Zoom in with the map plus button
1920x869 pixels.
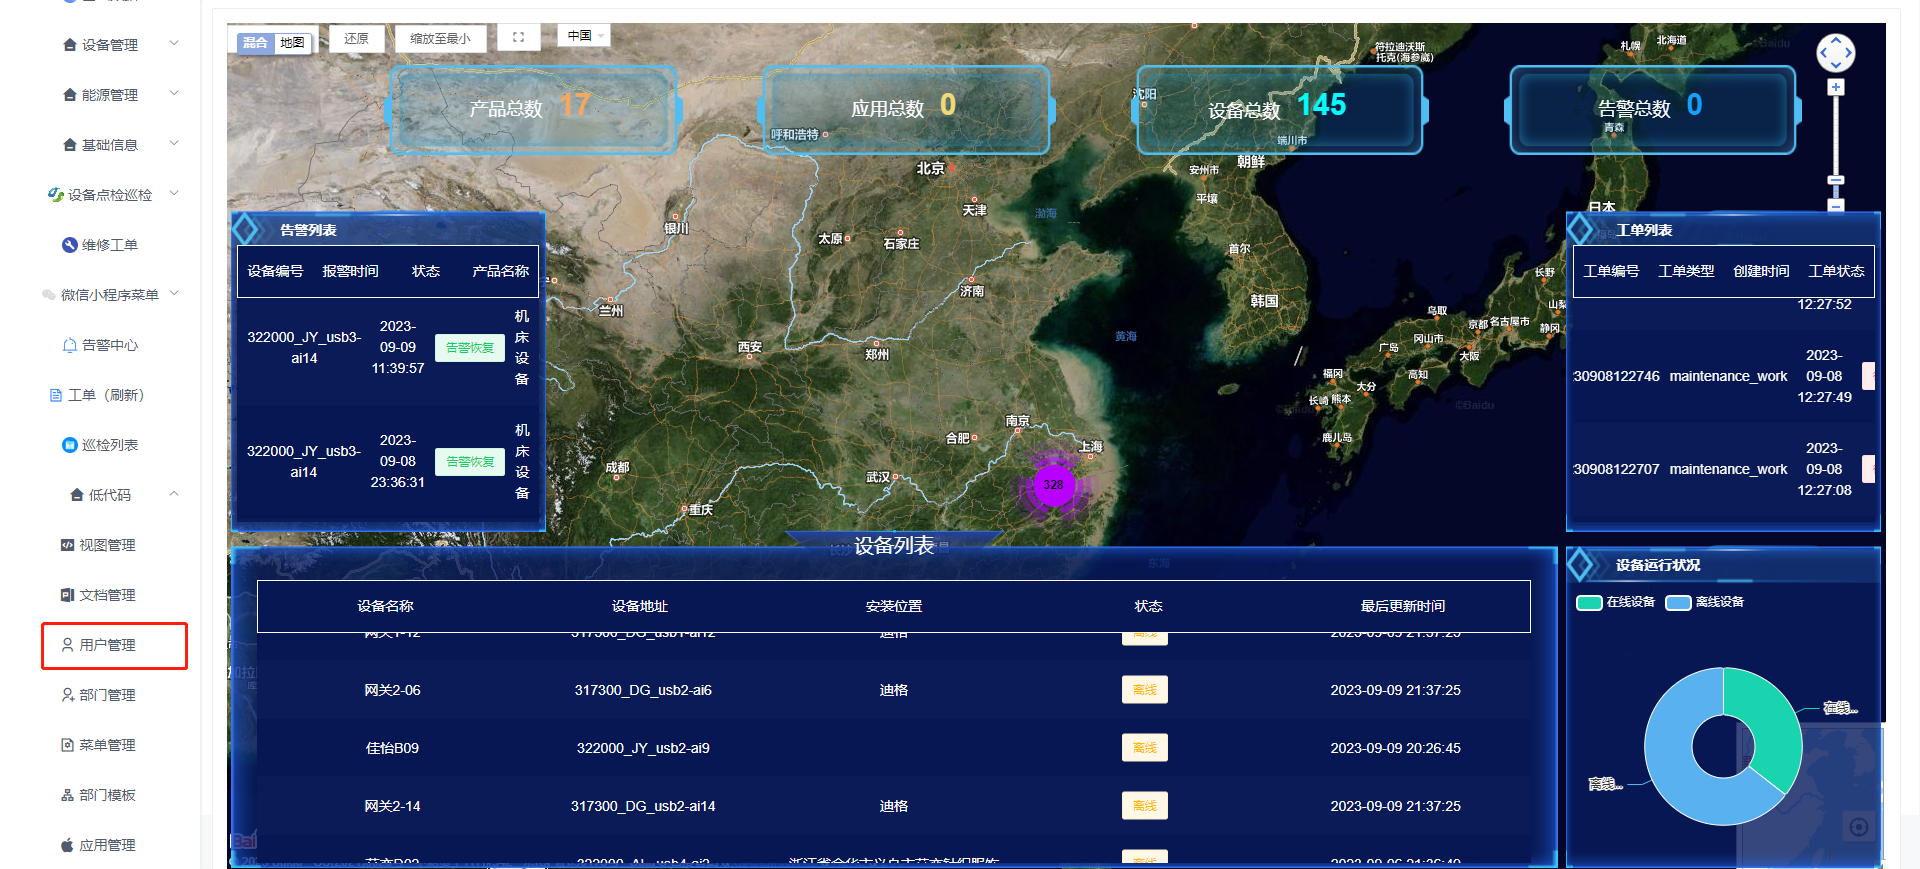[x=1836, y=87]
